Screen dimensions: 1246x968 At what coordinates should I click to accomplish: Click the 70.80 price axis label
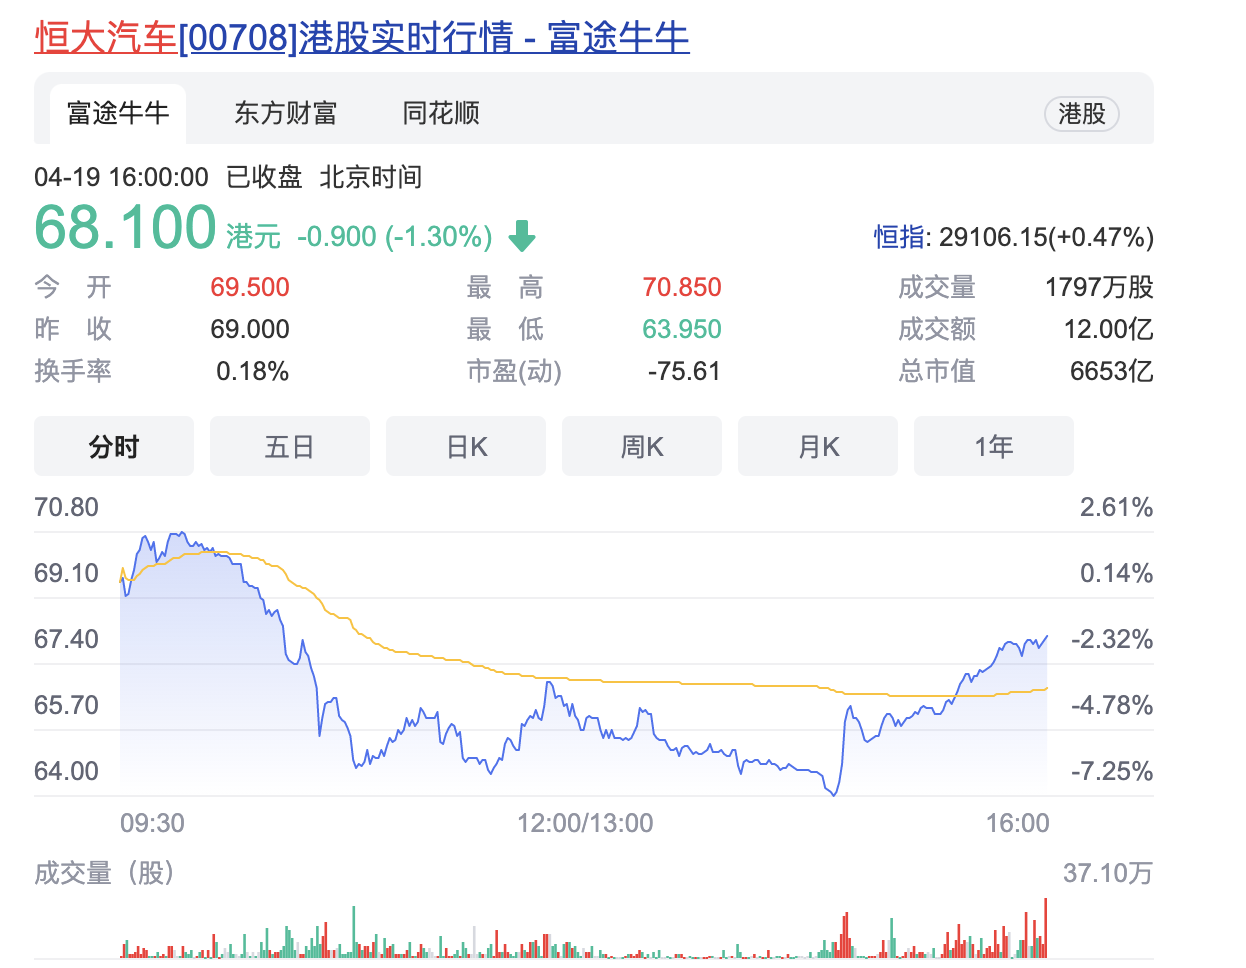coord(66,508)
